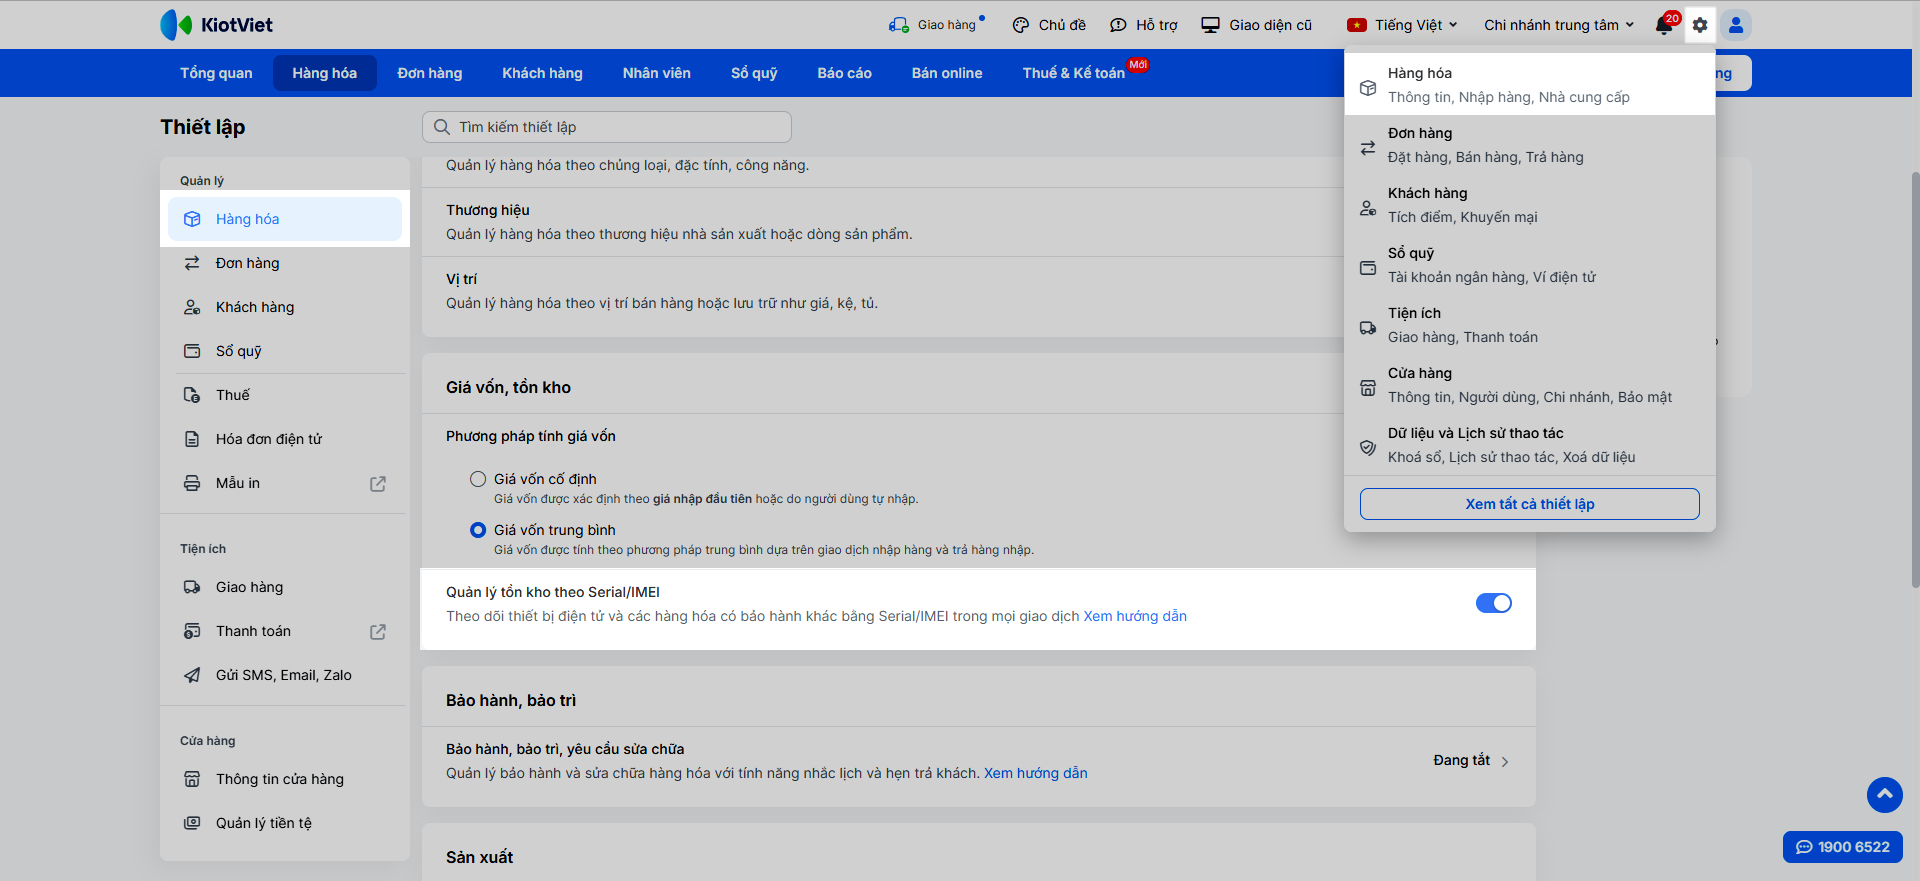Click the Thông tin cửa hàng store icon

coord(192,779)
